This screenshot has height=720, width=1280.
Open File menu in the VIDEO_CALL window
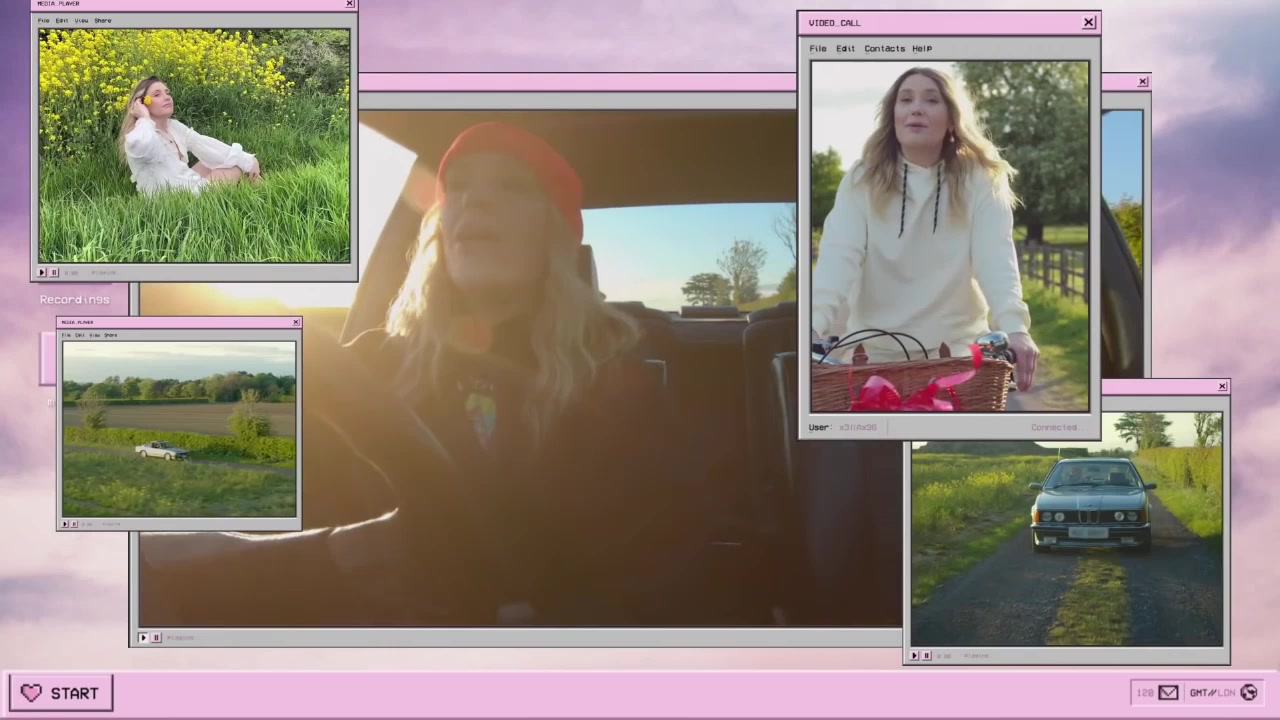coord(818,48)
